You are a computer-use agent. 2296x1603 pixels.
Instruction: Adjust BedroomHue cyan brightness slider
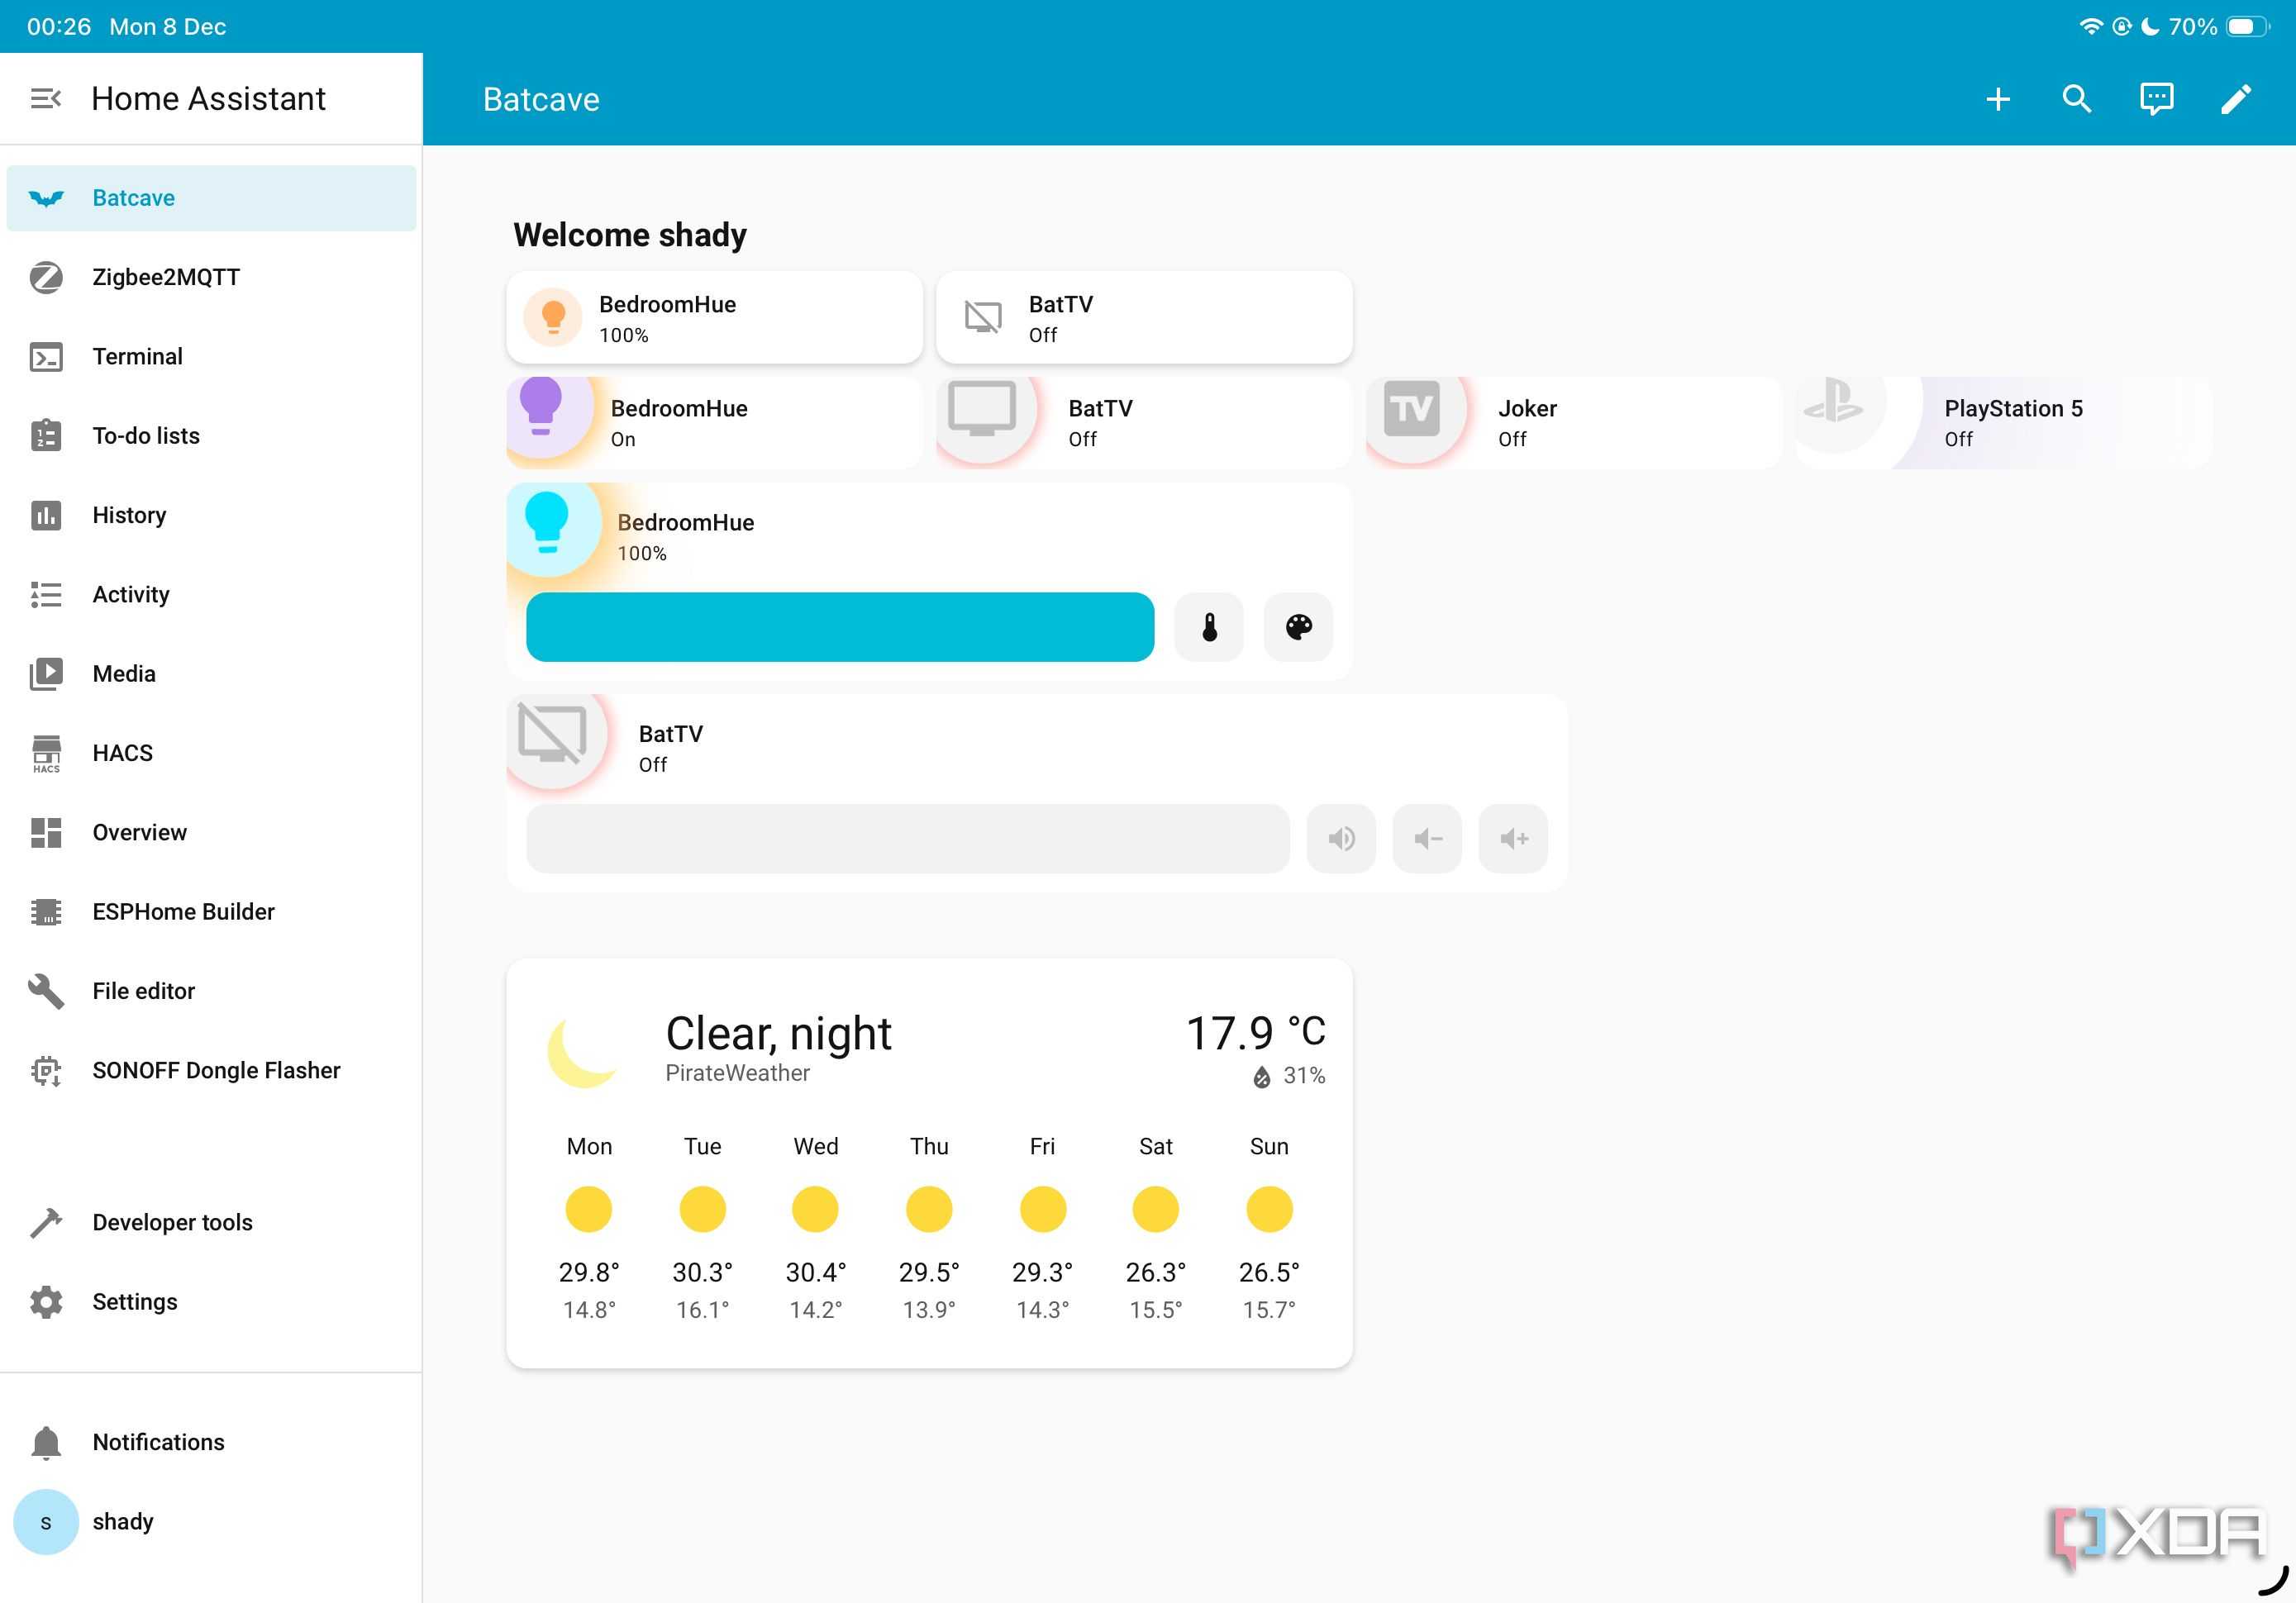click(x=840, y=627)
